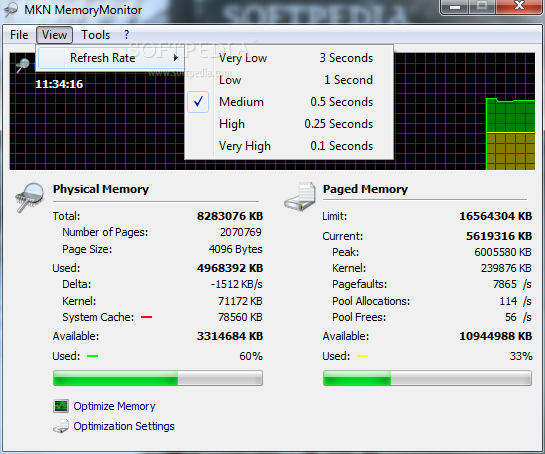Viewport: 545px width, 454px height.
Task: Select Refresh Rate submenu entry
Action: click(111, 58)
